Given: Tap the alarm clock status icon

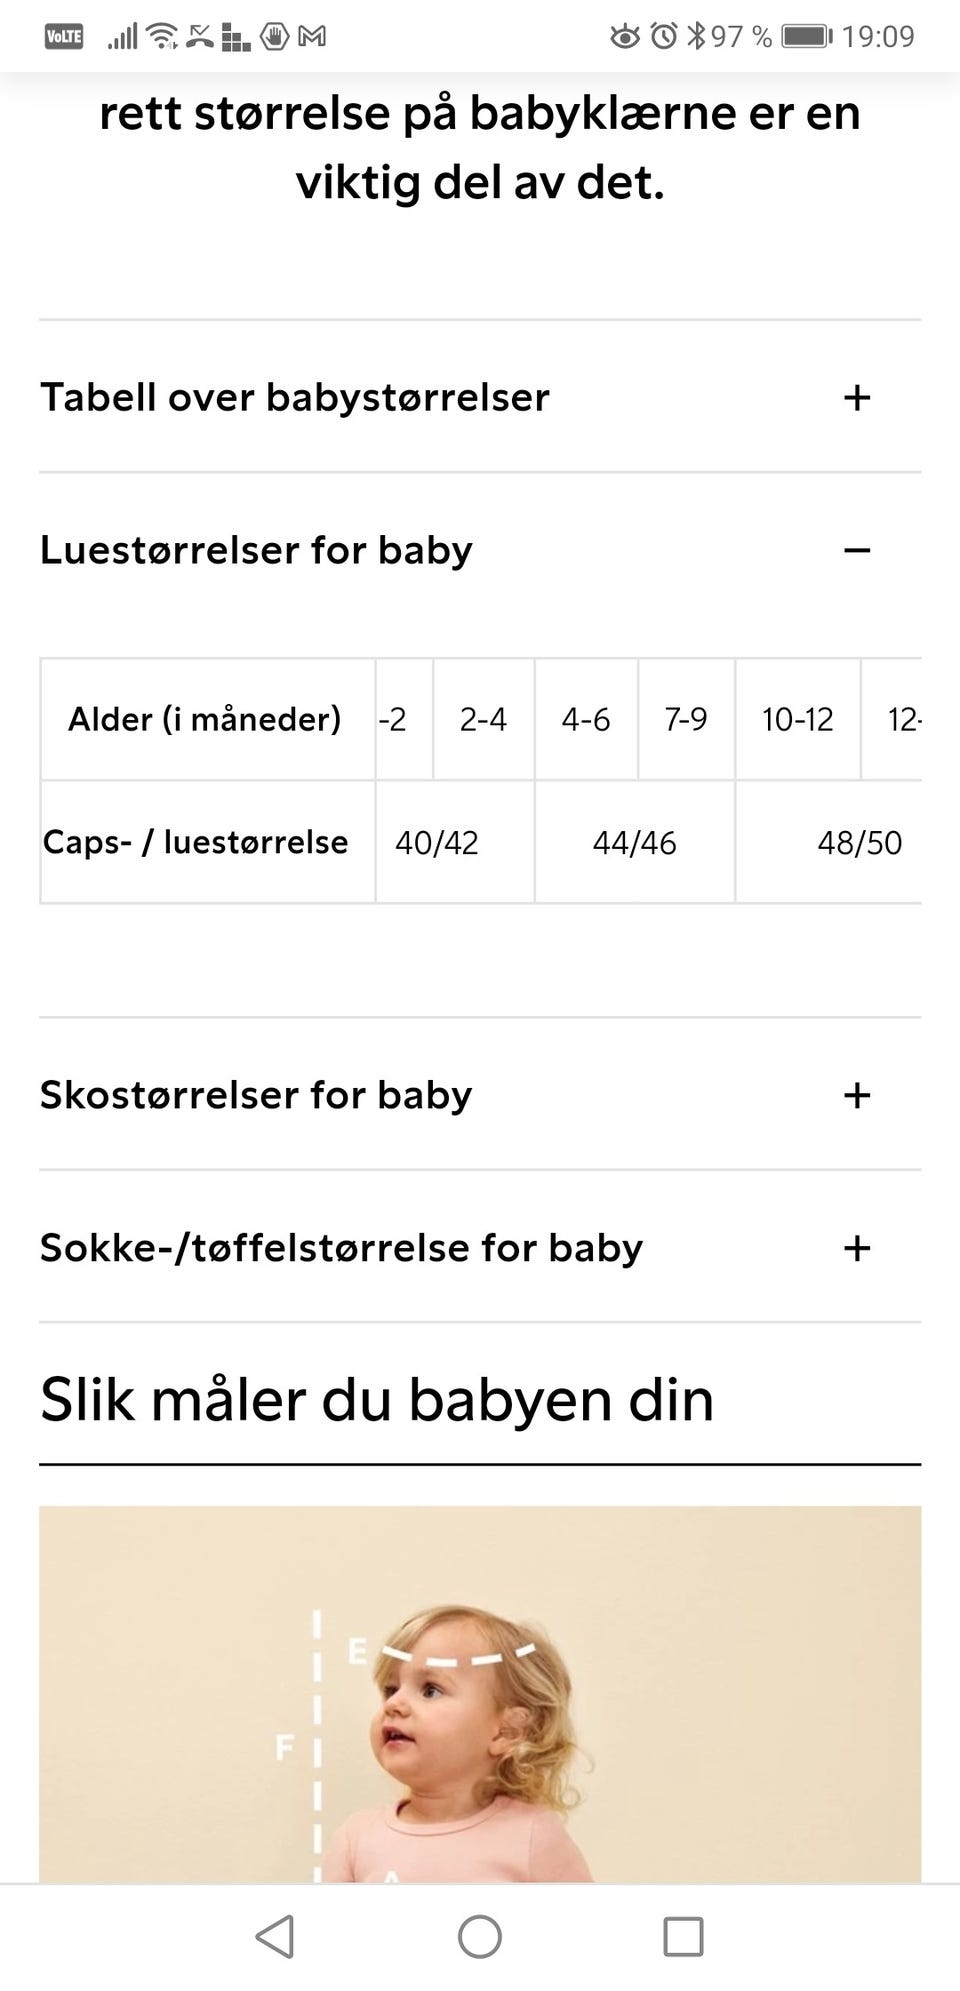Looking at the screenshot, I should (664, 37).
